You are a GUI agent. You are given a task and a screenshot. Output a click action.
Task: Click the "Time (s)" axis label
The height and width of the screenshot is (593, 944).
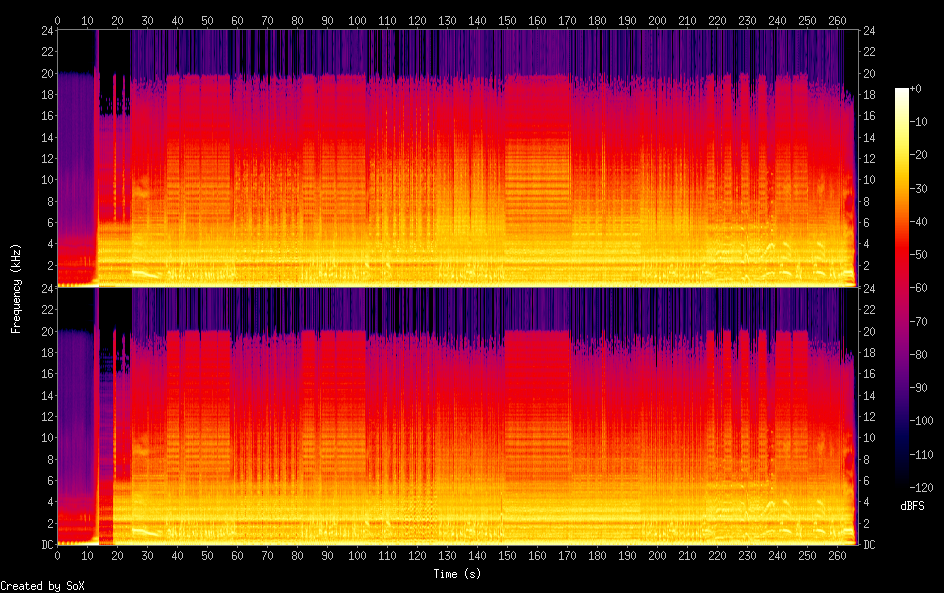pyautogui.click(x=457, y=574)
